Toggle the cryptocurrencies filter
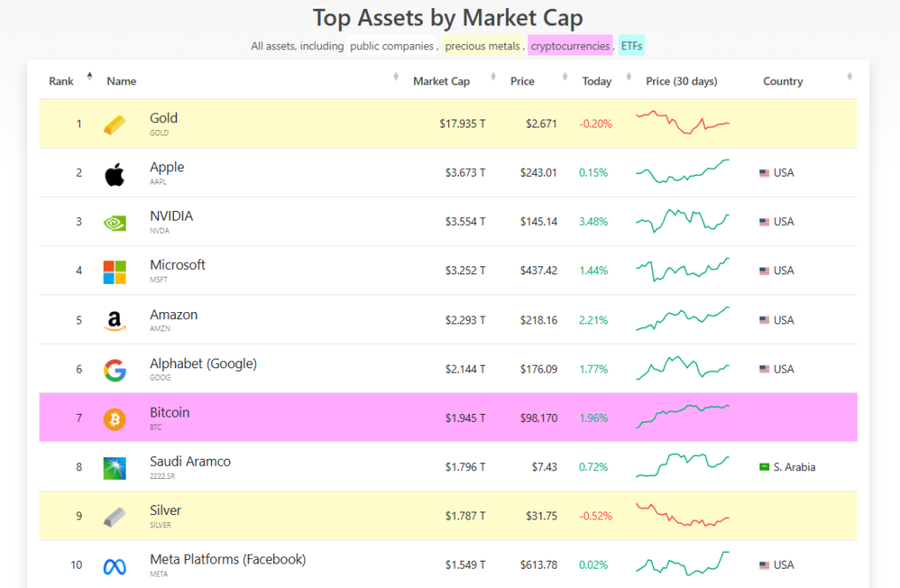The height and width of the screenshot is (588, 900). coord(570,46)
